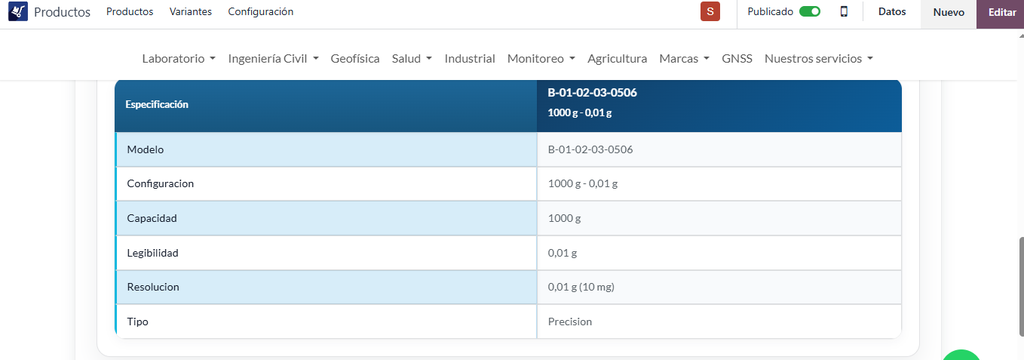Open the GNSS nav link
This screenshot has height=360, width=1024.
[x=737, y=59]
